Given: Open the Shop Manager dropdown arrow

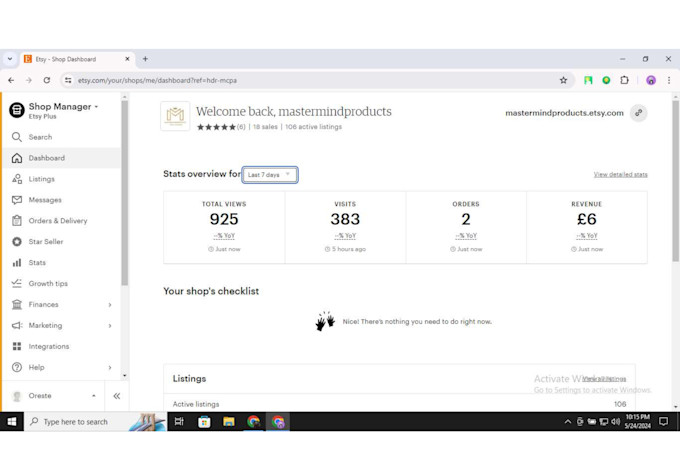Looking at the screenshot, I should (96, 107).
